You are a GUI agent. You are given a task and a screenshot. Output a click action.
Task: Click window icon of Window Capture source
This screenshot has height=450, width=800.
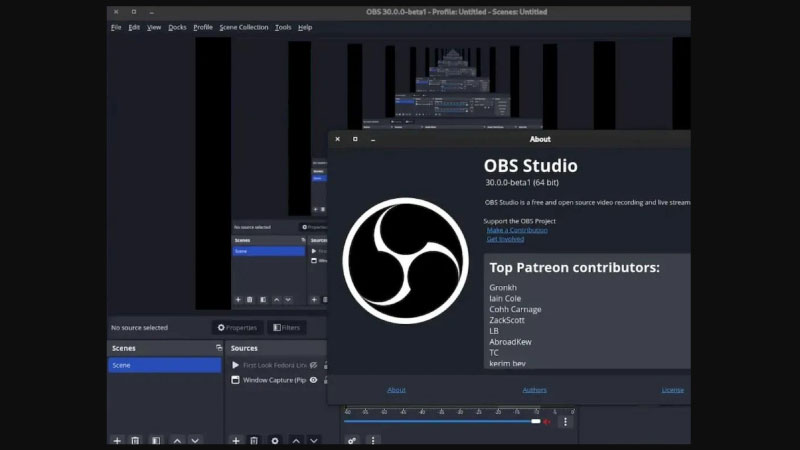pos(235,380)
